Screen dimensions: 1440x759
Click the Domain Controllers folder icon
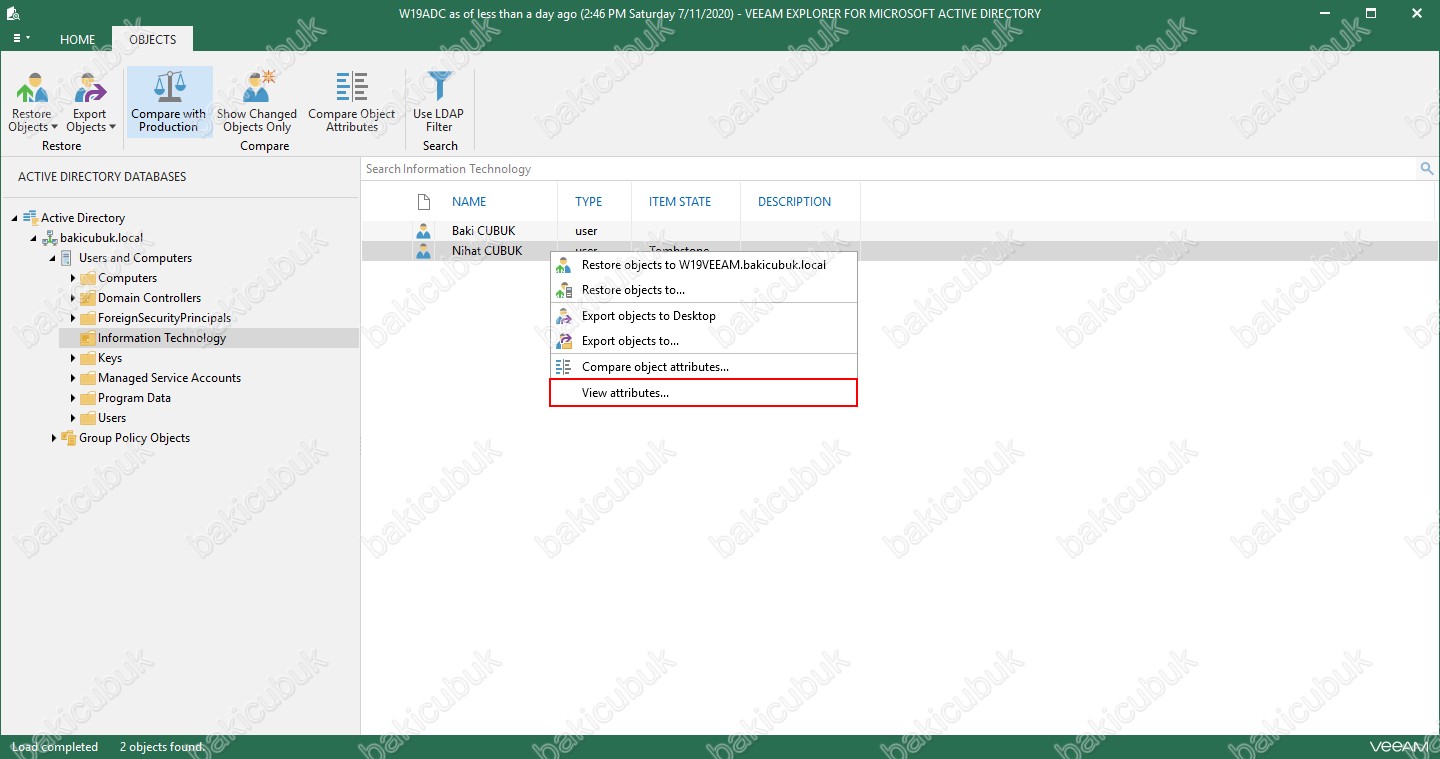87,298
